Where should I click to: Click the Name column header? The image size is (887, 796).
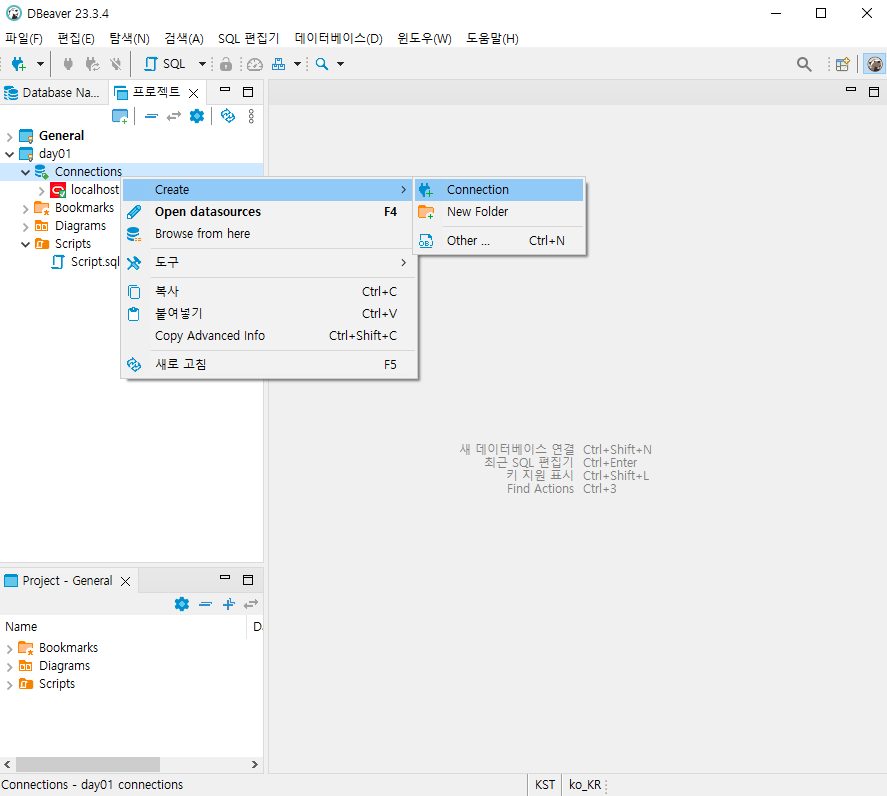pos(124,627)
